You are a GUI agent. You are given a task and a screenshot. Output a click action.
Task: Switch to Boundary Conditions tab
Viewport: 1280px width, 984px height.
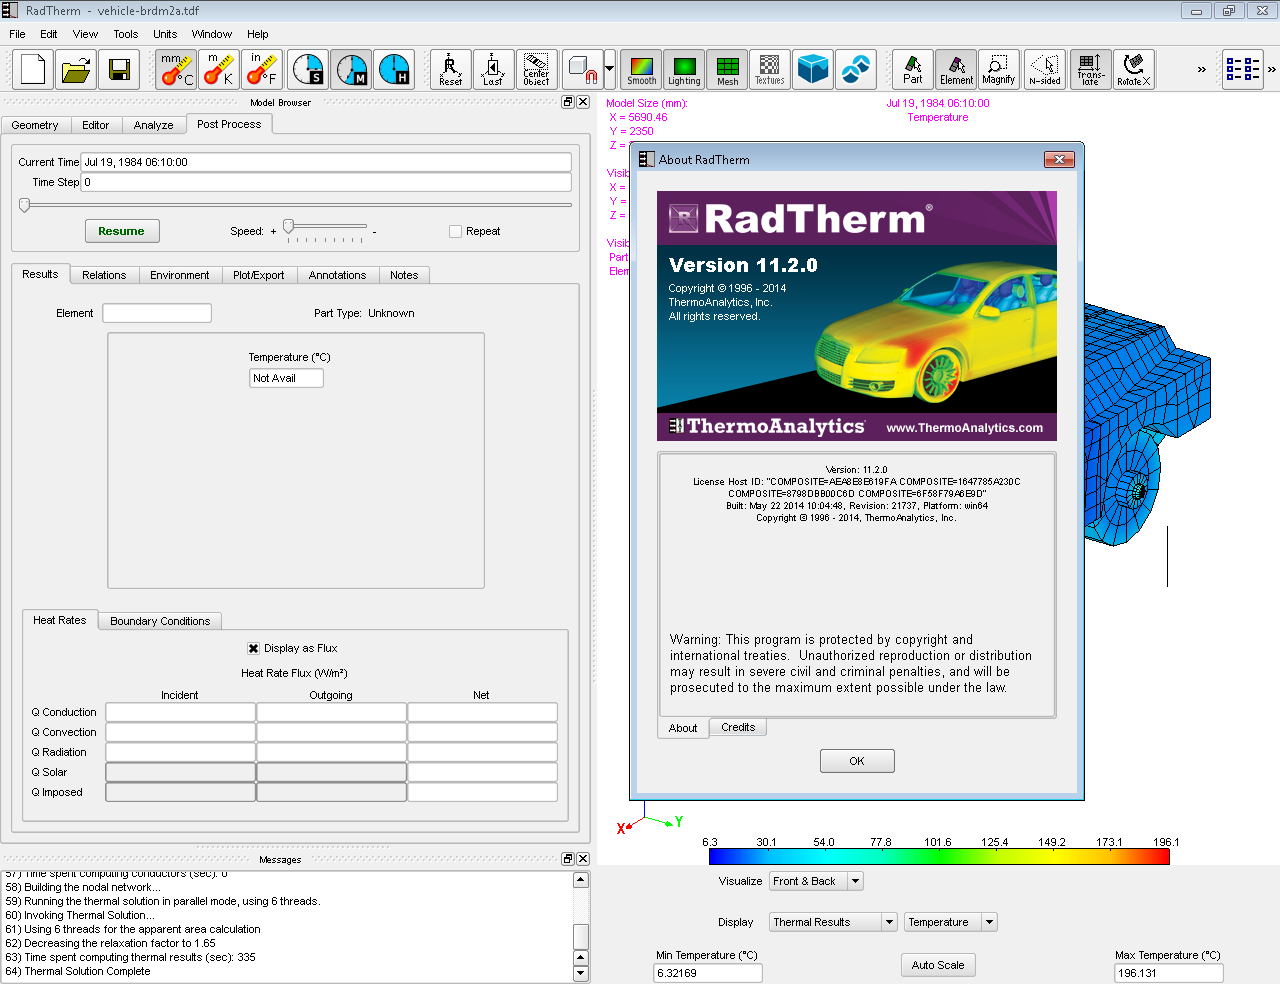pyautogui.click(x=160, y=621)
